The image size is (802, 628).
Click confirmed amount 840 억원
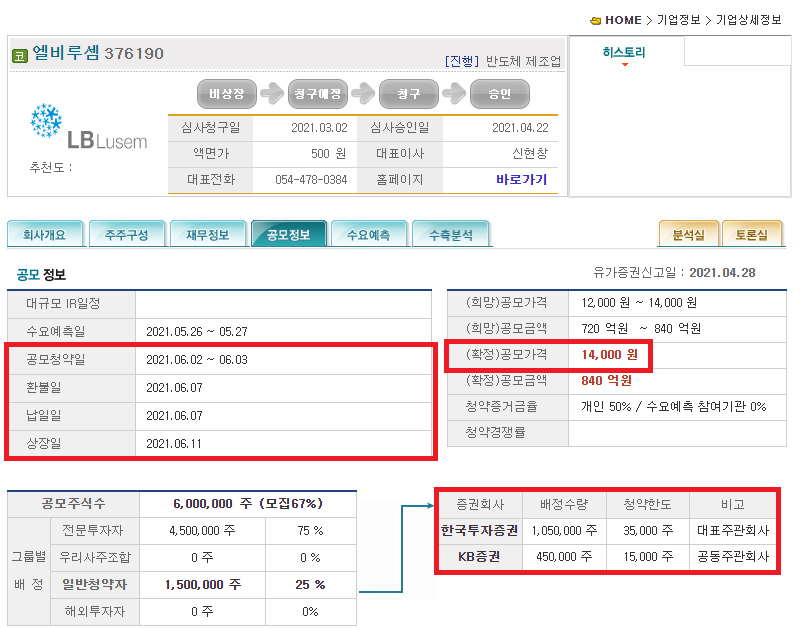point(607,380)
